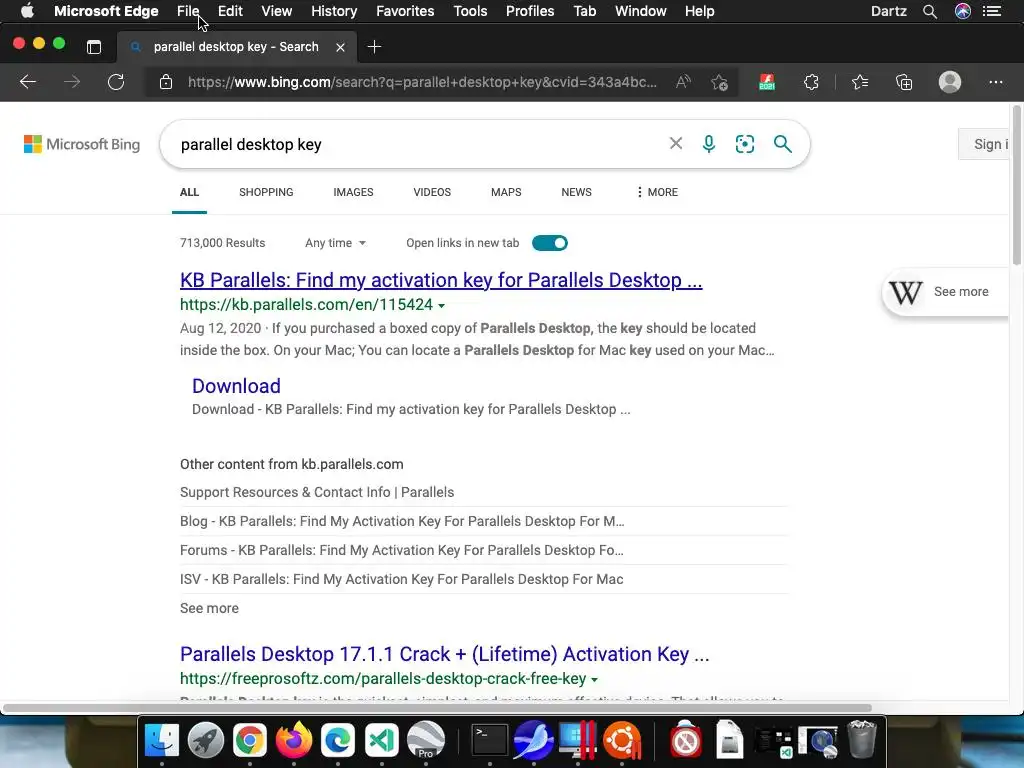
Task: Reload the page with the refresh icon
Action: pos(116,82)
